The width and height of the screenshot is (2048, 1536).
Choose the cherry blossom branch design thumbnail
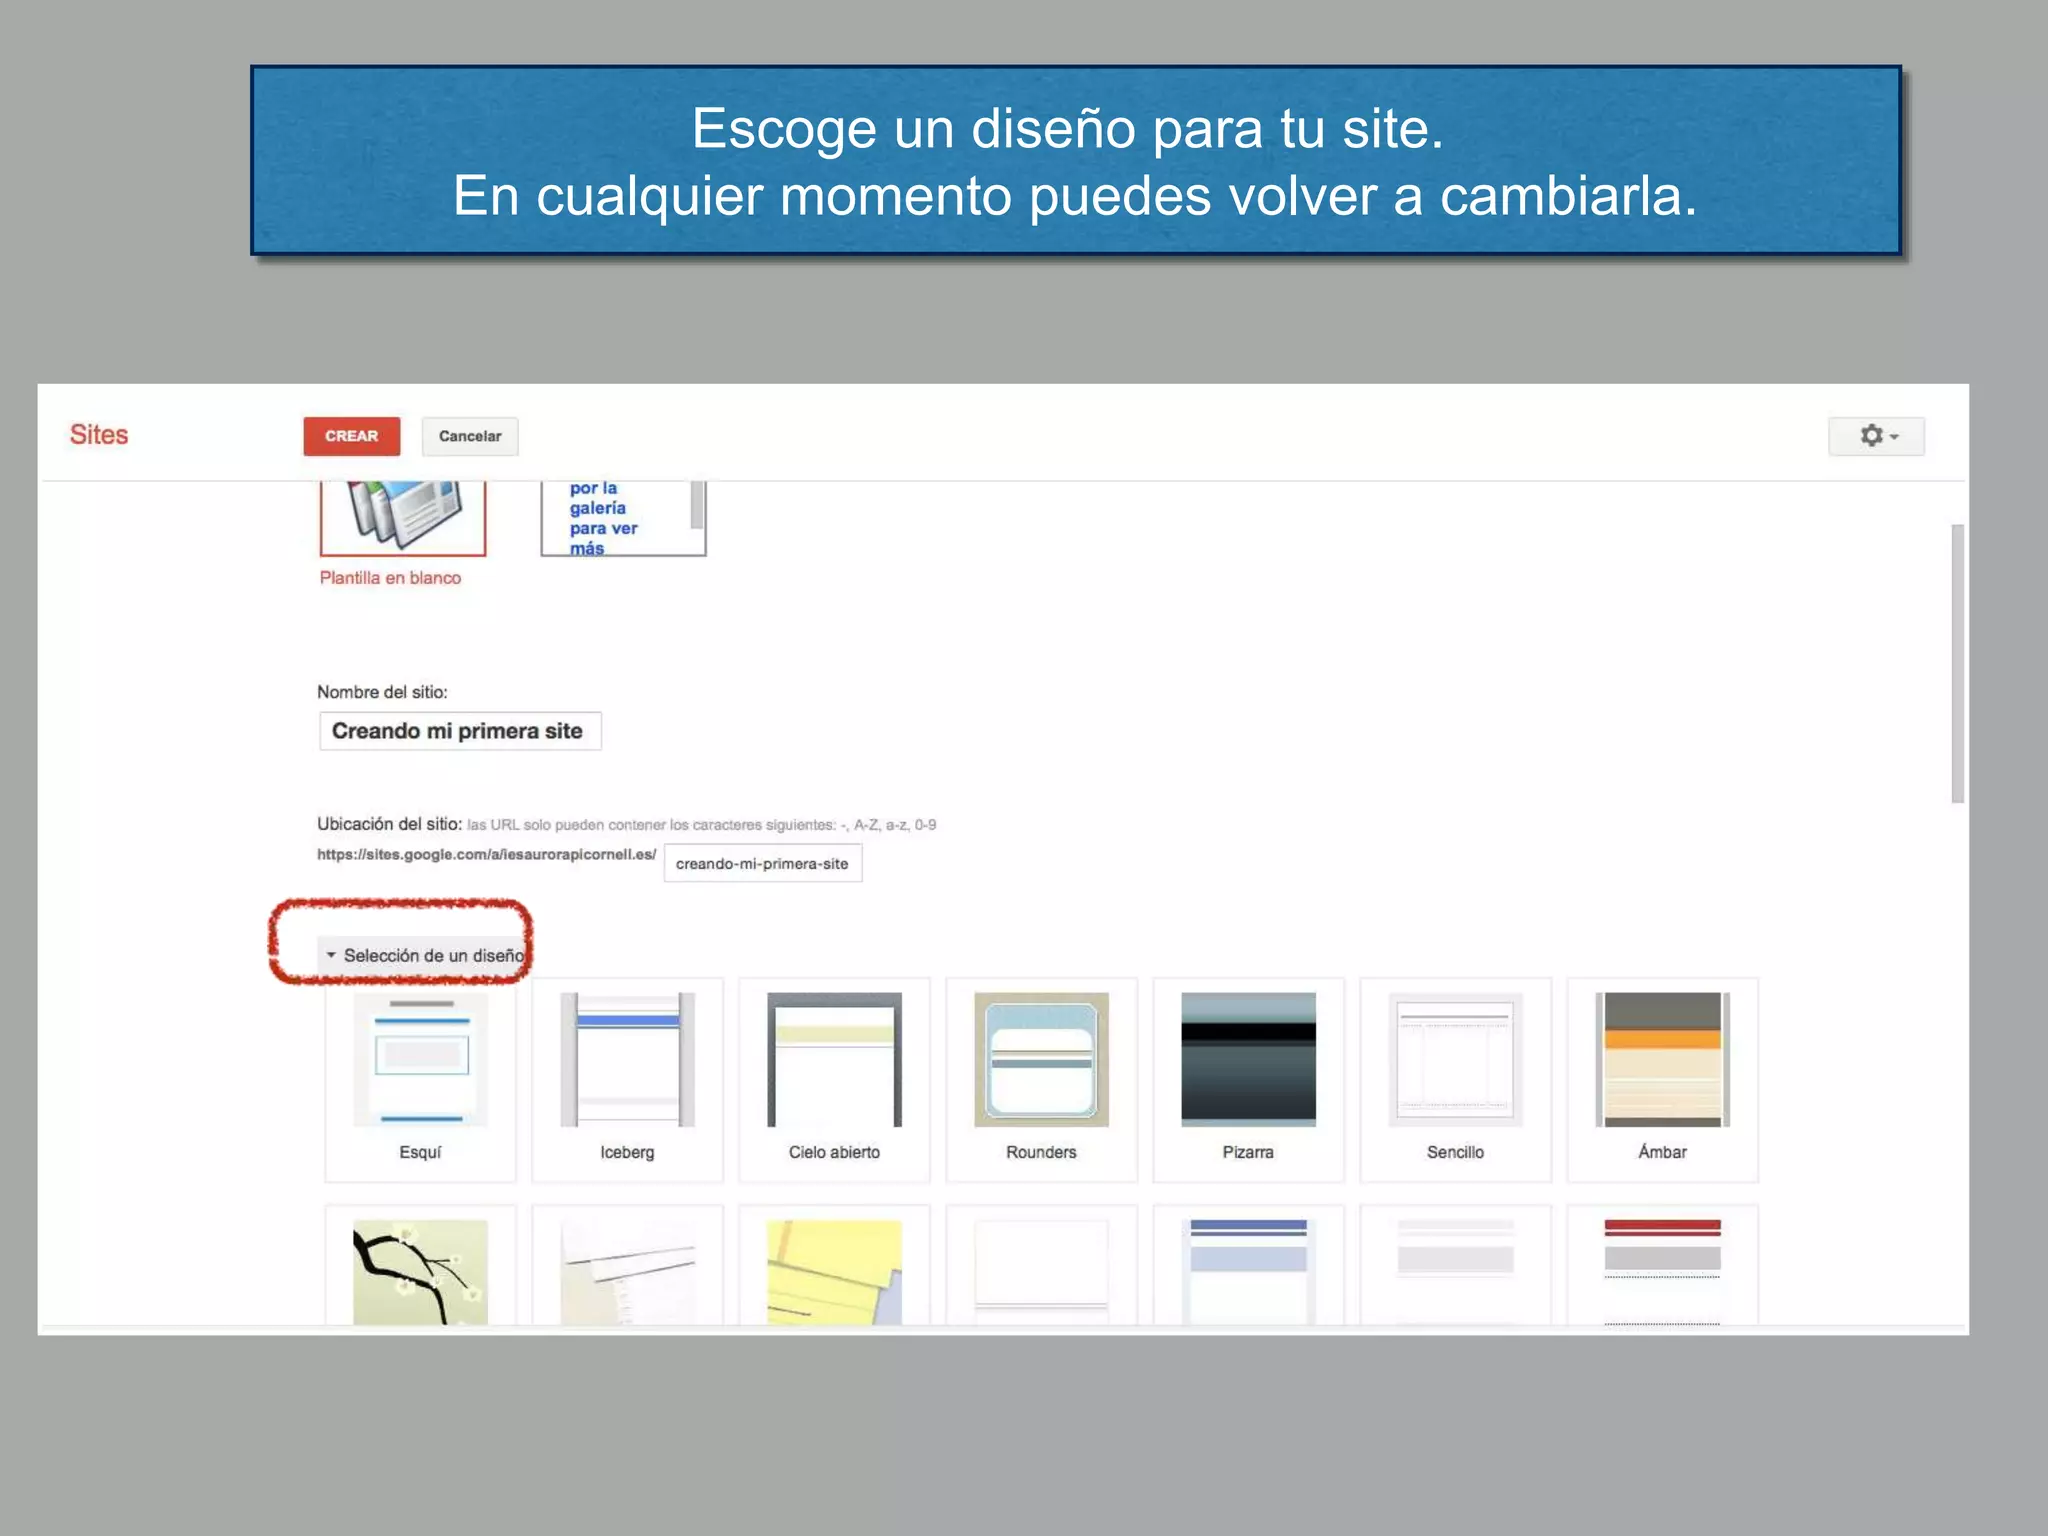[421, 1271]
